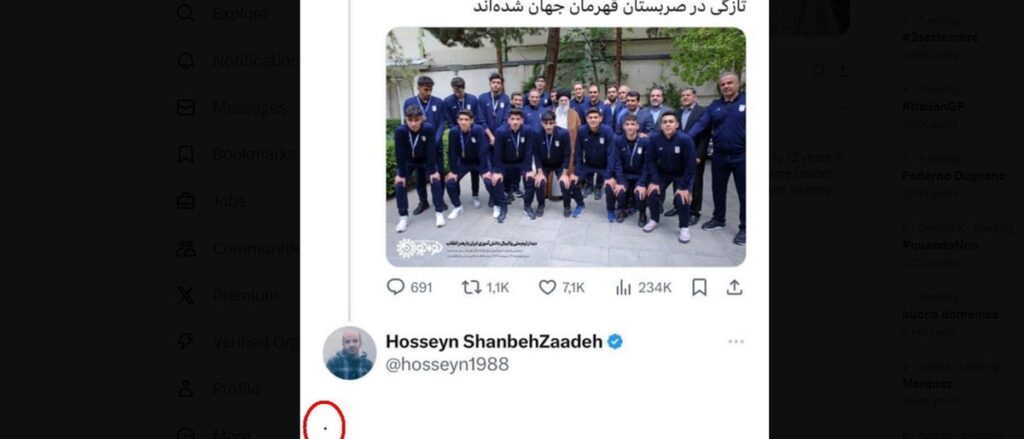Click the repost icon showing 1,1K
The width and height of the screenshot is (1024, 439).
point(472,287)
